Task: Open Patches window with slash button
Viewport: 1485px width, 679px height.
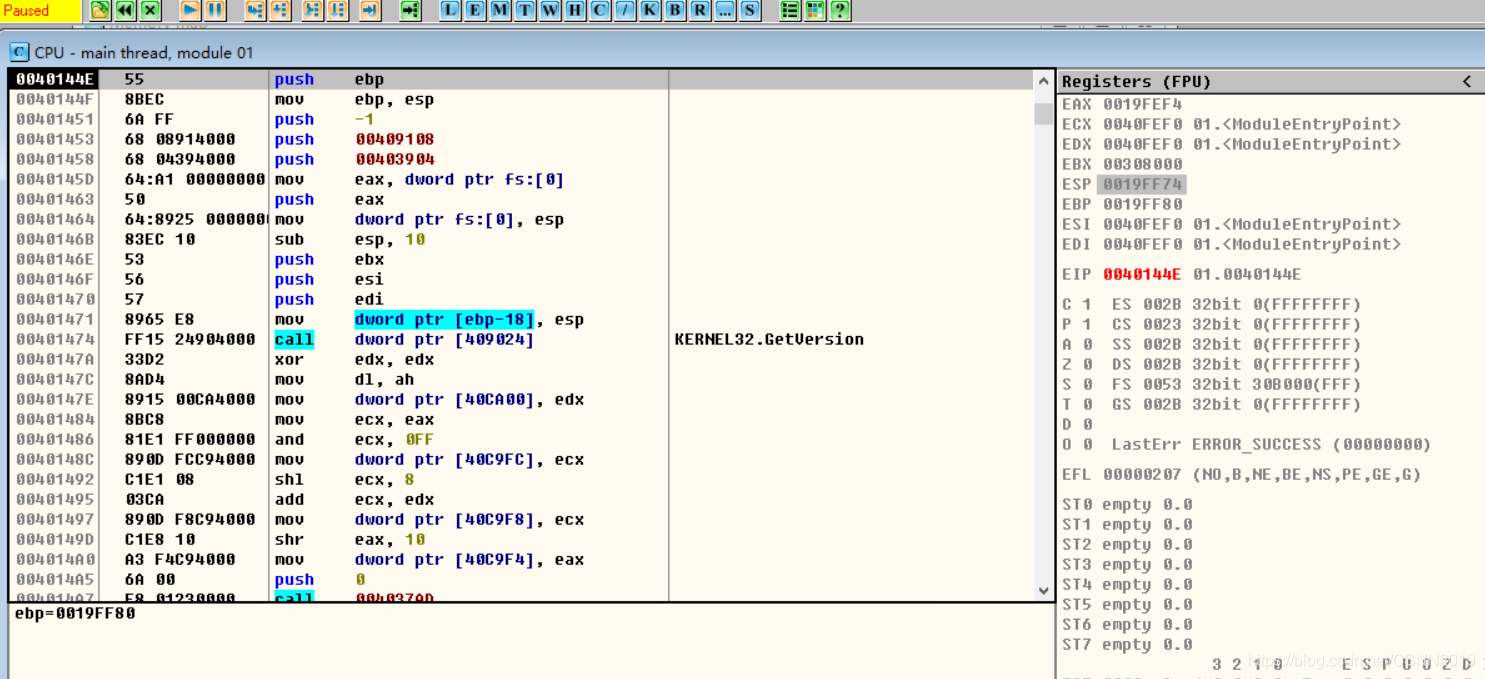Action: [625, 10]
